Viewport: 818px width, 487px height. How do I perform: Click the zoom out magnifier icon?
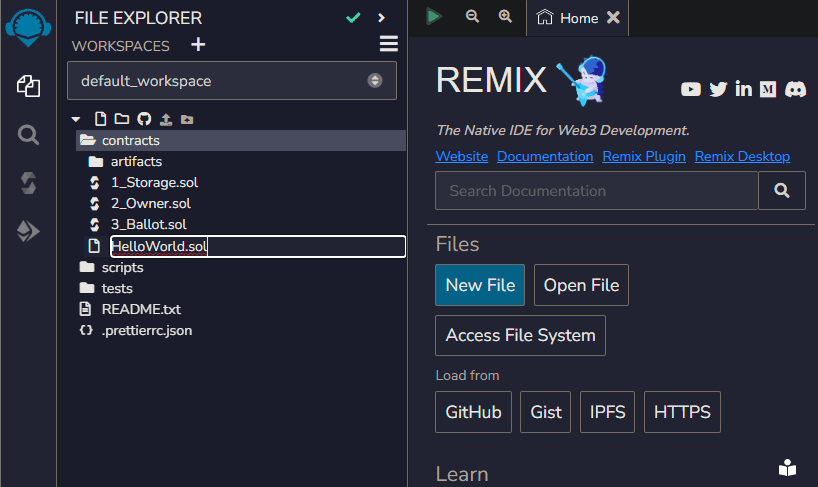tap(473, 16)
